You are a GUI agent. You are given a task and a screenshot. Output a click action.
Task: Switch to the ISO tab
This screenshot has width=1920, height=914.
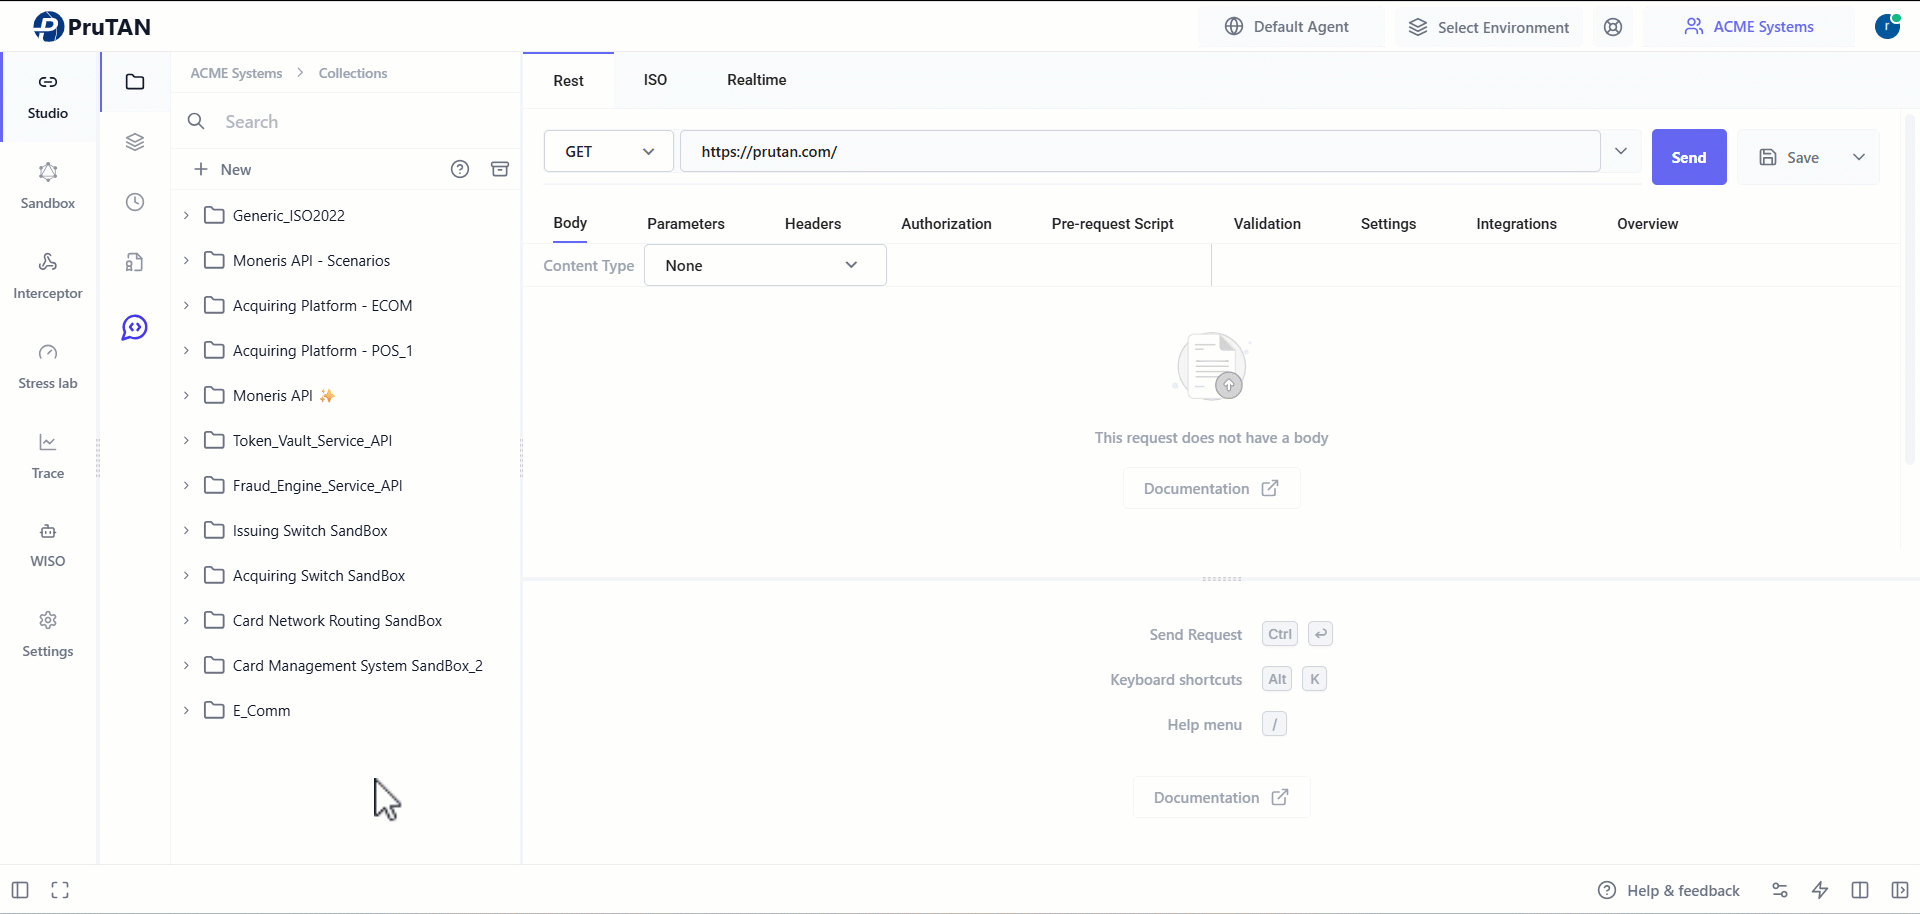pyautogui.click(x=655, y=80)
